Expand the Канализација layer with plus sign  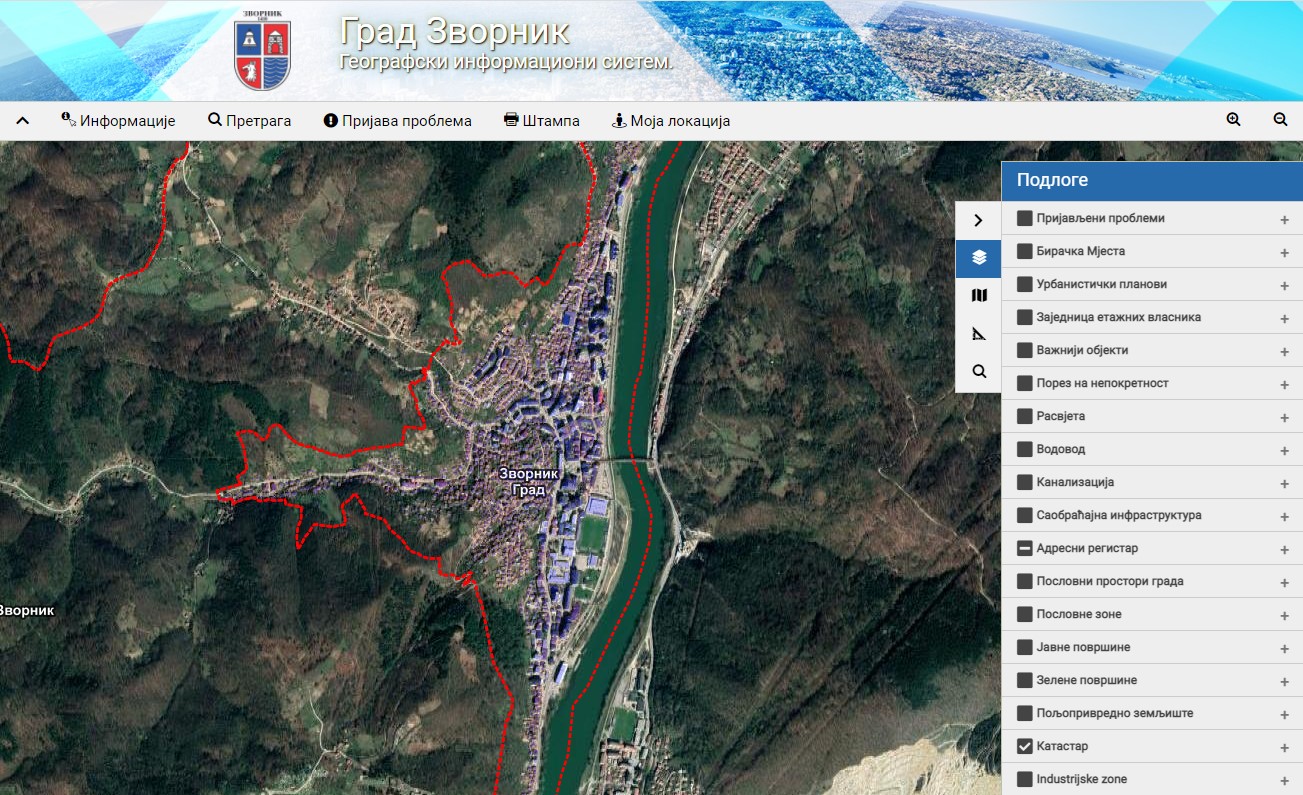(1284, 483)
